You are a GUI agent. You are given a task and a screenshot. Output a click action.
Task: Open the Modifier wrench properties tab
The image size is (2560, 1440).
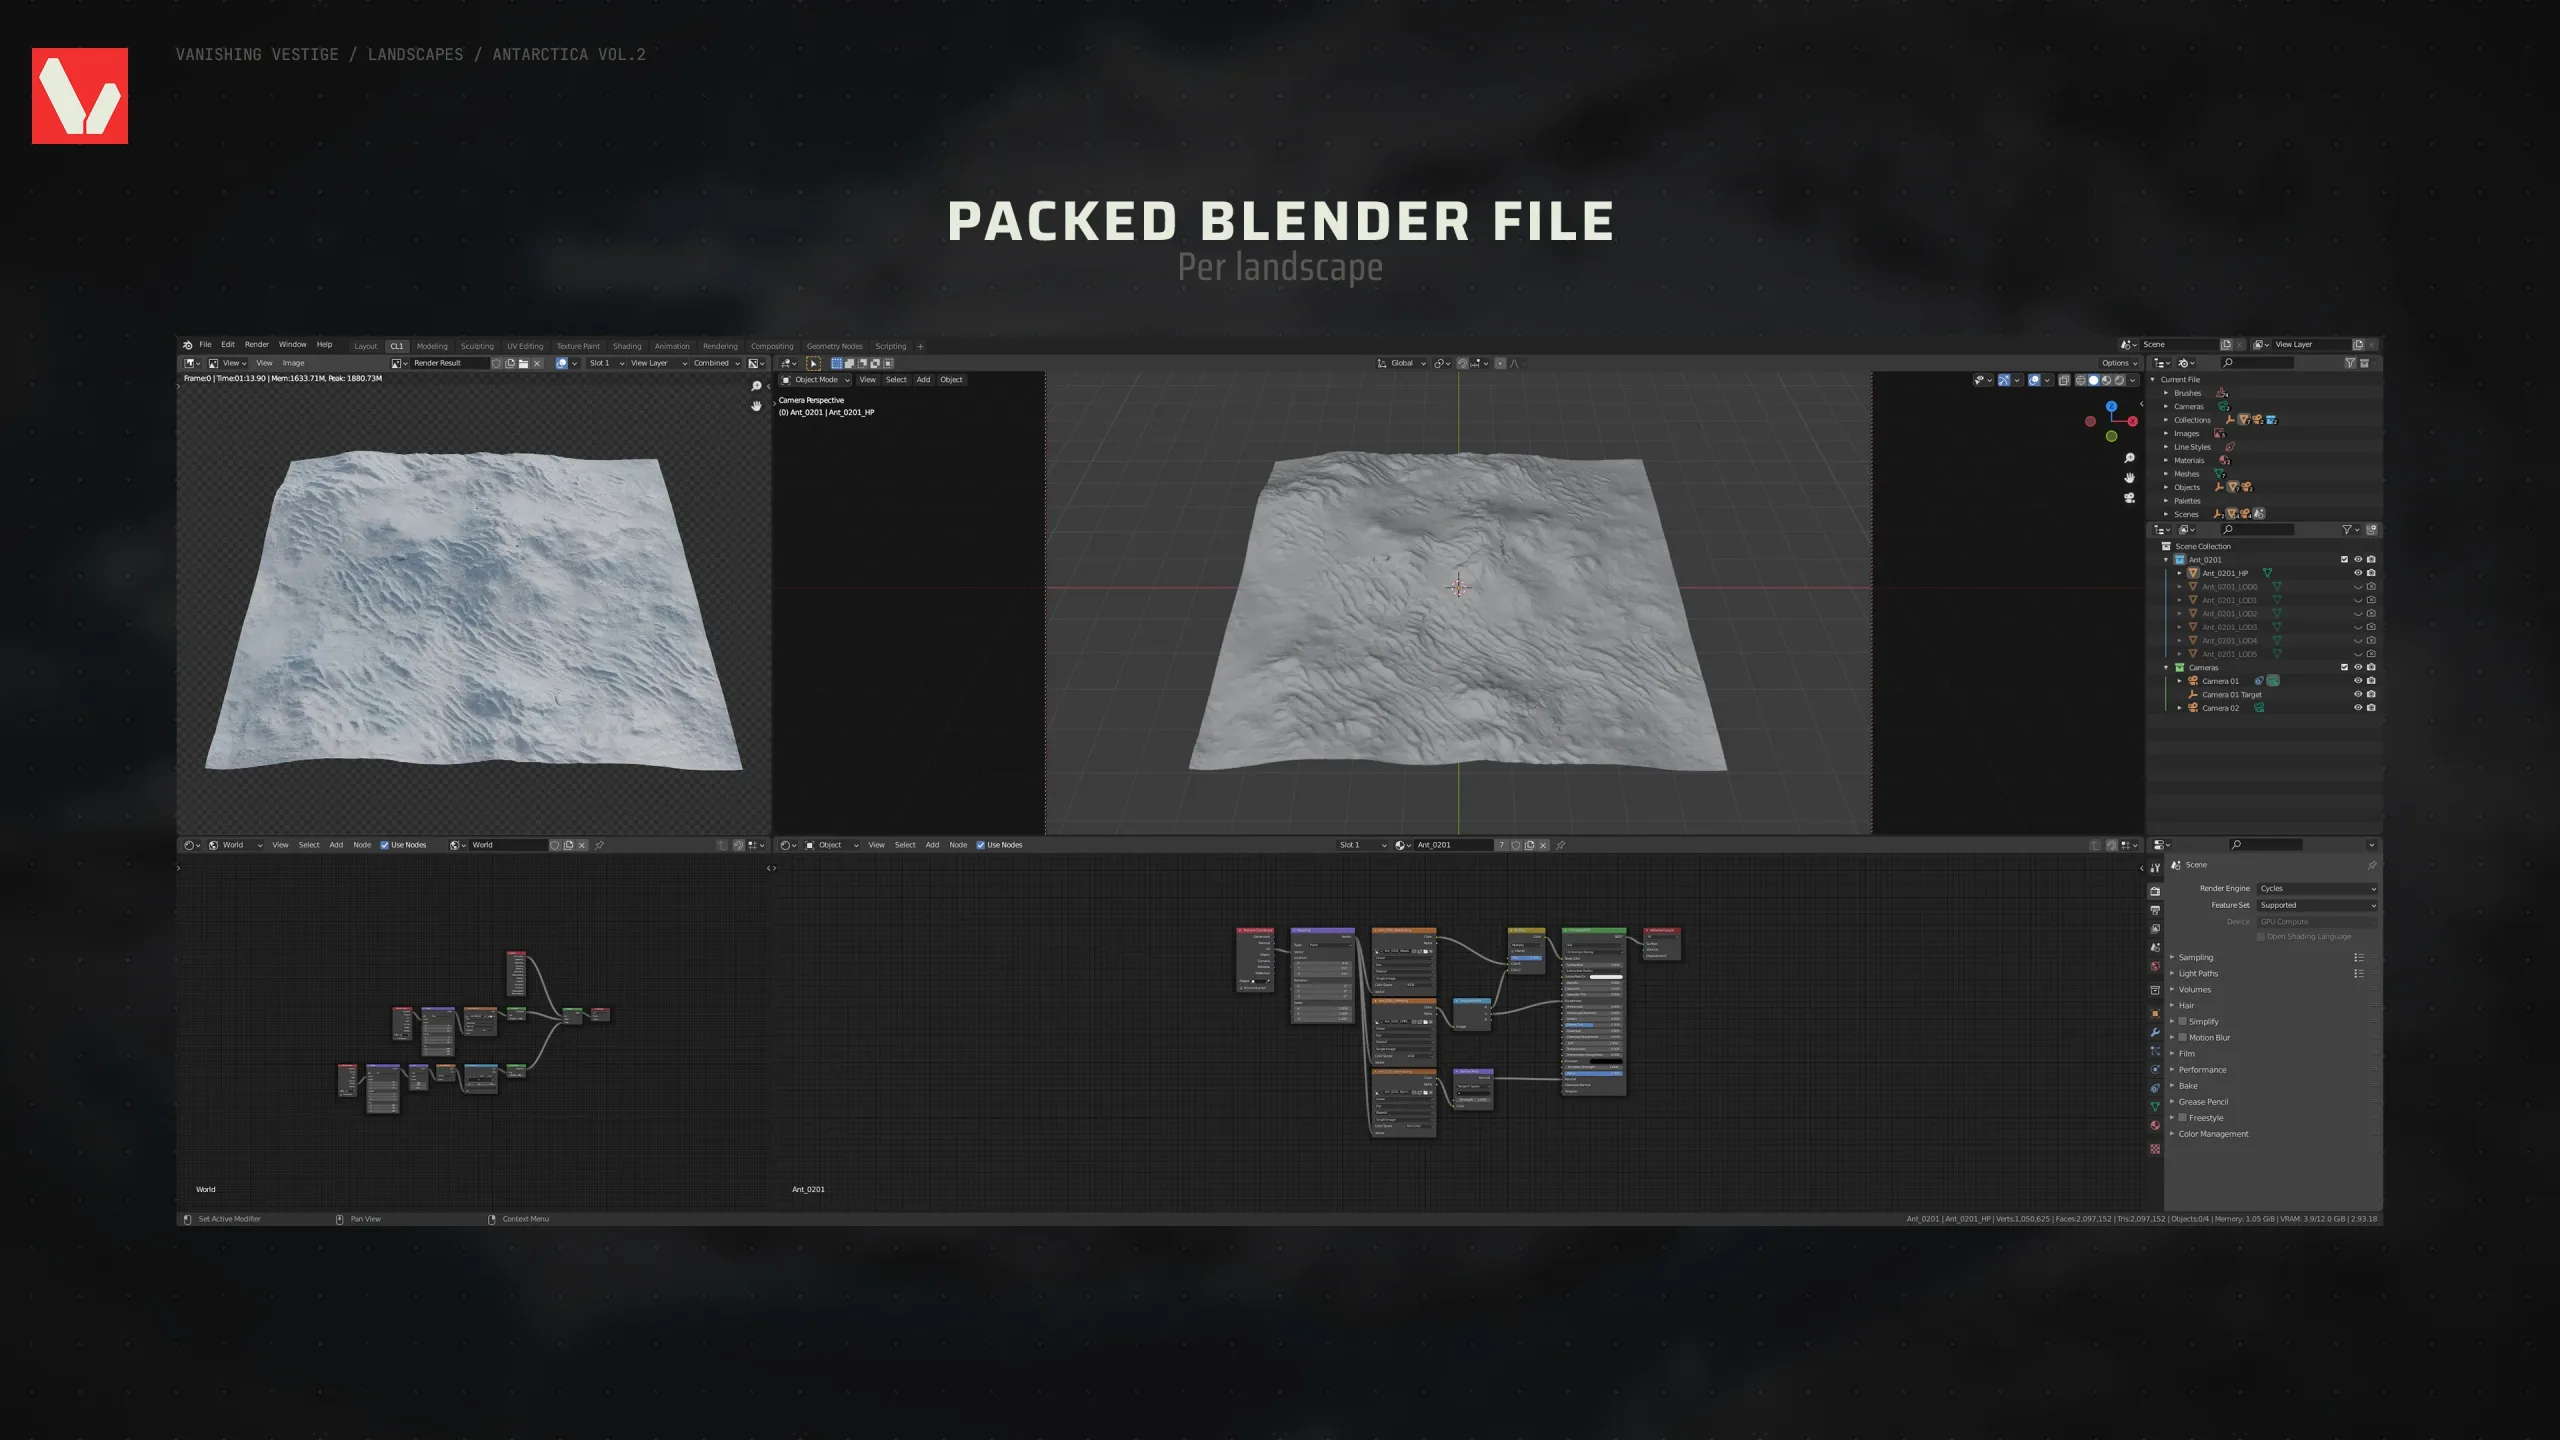[2155, 1032]
